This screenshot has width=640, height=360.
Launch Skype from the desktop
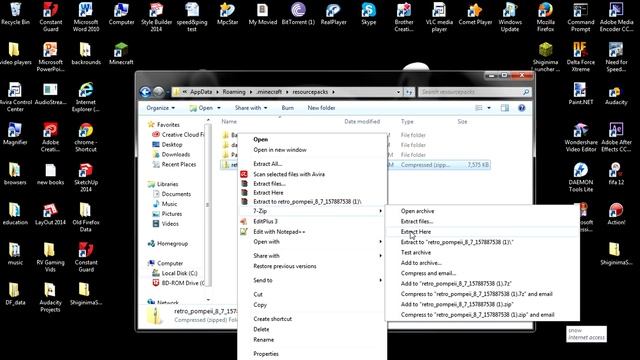[369, 13]
